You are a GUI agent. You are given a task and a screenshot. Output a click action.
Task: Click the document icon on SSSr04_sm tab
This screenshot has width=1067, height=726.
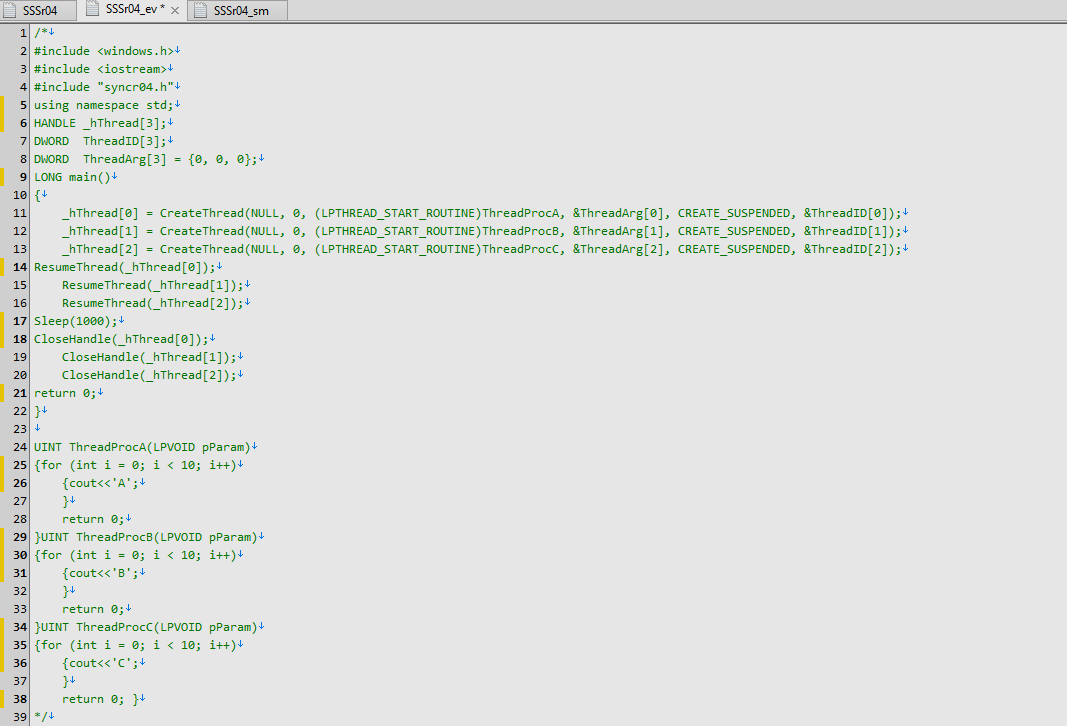[200, 10]
